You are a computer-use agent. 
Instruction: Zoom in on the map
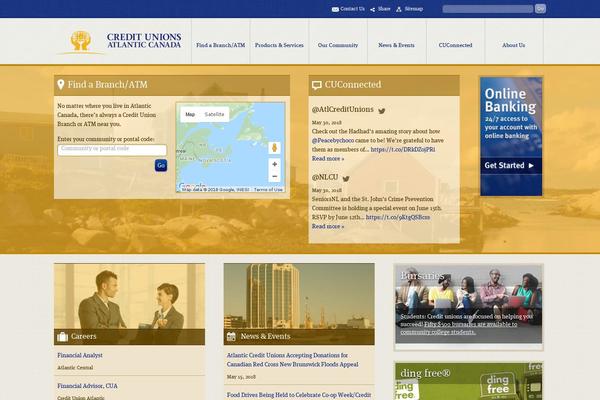coord(274,163)
